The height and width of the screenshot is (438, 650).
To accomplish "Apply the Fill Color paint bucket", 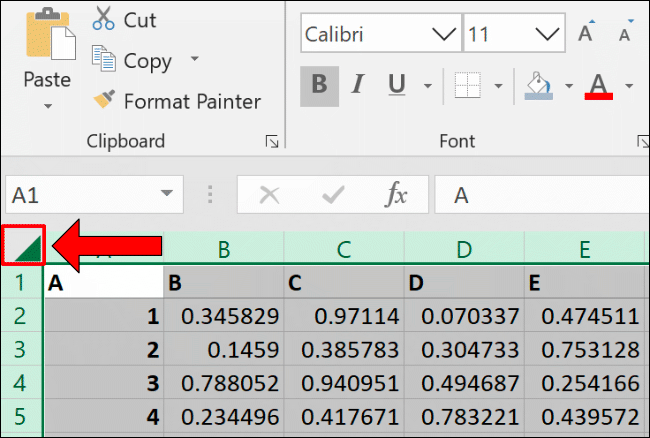I will coord(539,86).
